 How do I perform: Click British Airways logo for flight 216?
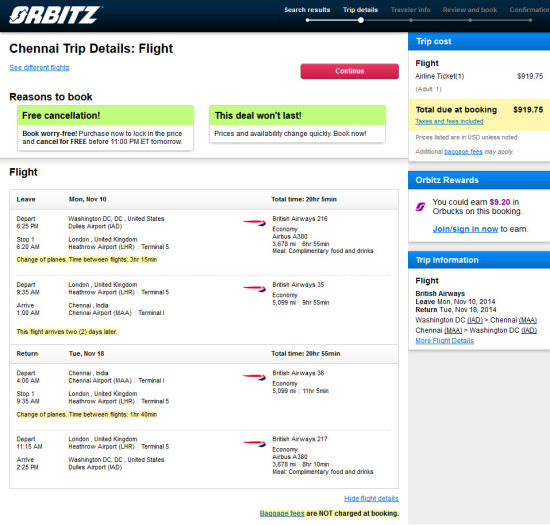pos(254,222)
